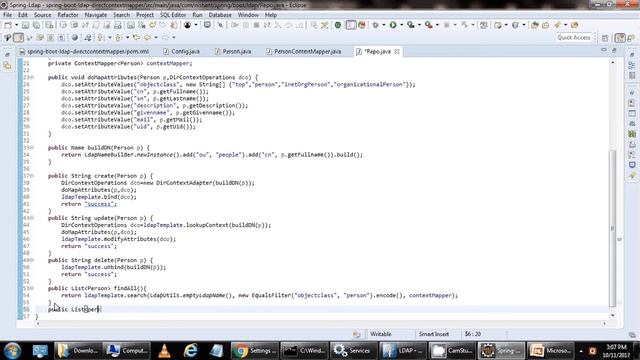Image resolution: width=640 pixels, height=360 pixels.
Task: Open the SQL Editor menu
Action: pyautogui.click(x=173, y=15)
